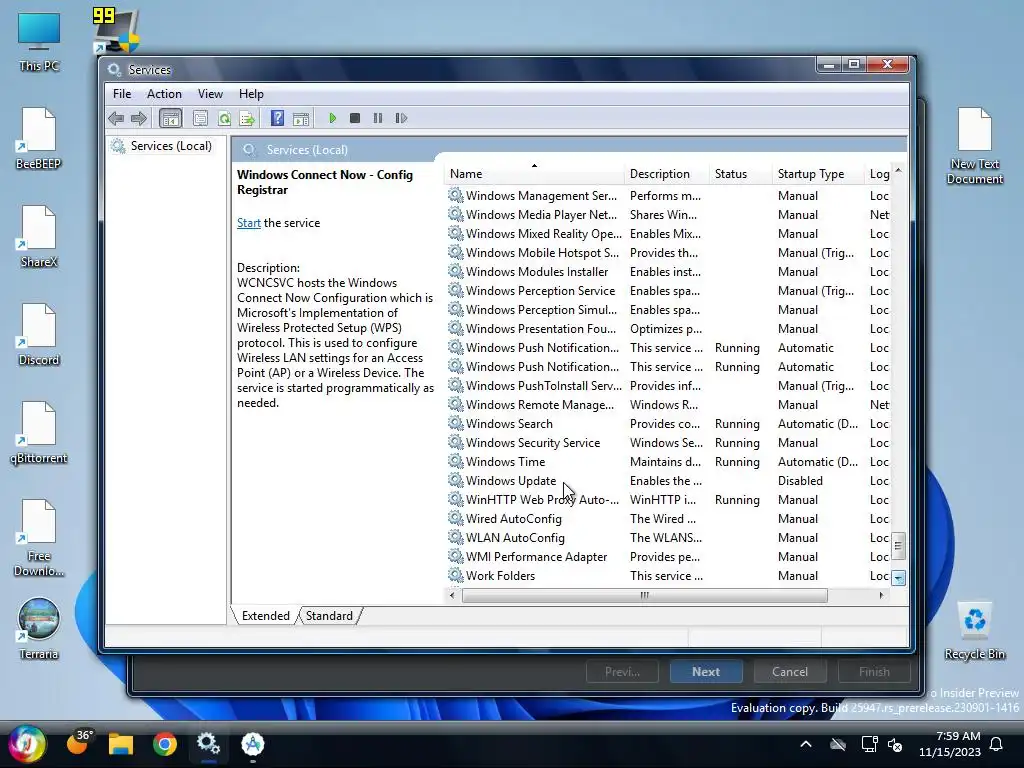The width and height of the screenshot is (1024, 768).
Task: Open the notification bell in system tray
Action: click(997, 744)
